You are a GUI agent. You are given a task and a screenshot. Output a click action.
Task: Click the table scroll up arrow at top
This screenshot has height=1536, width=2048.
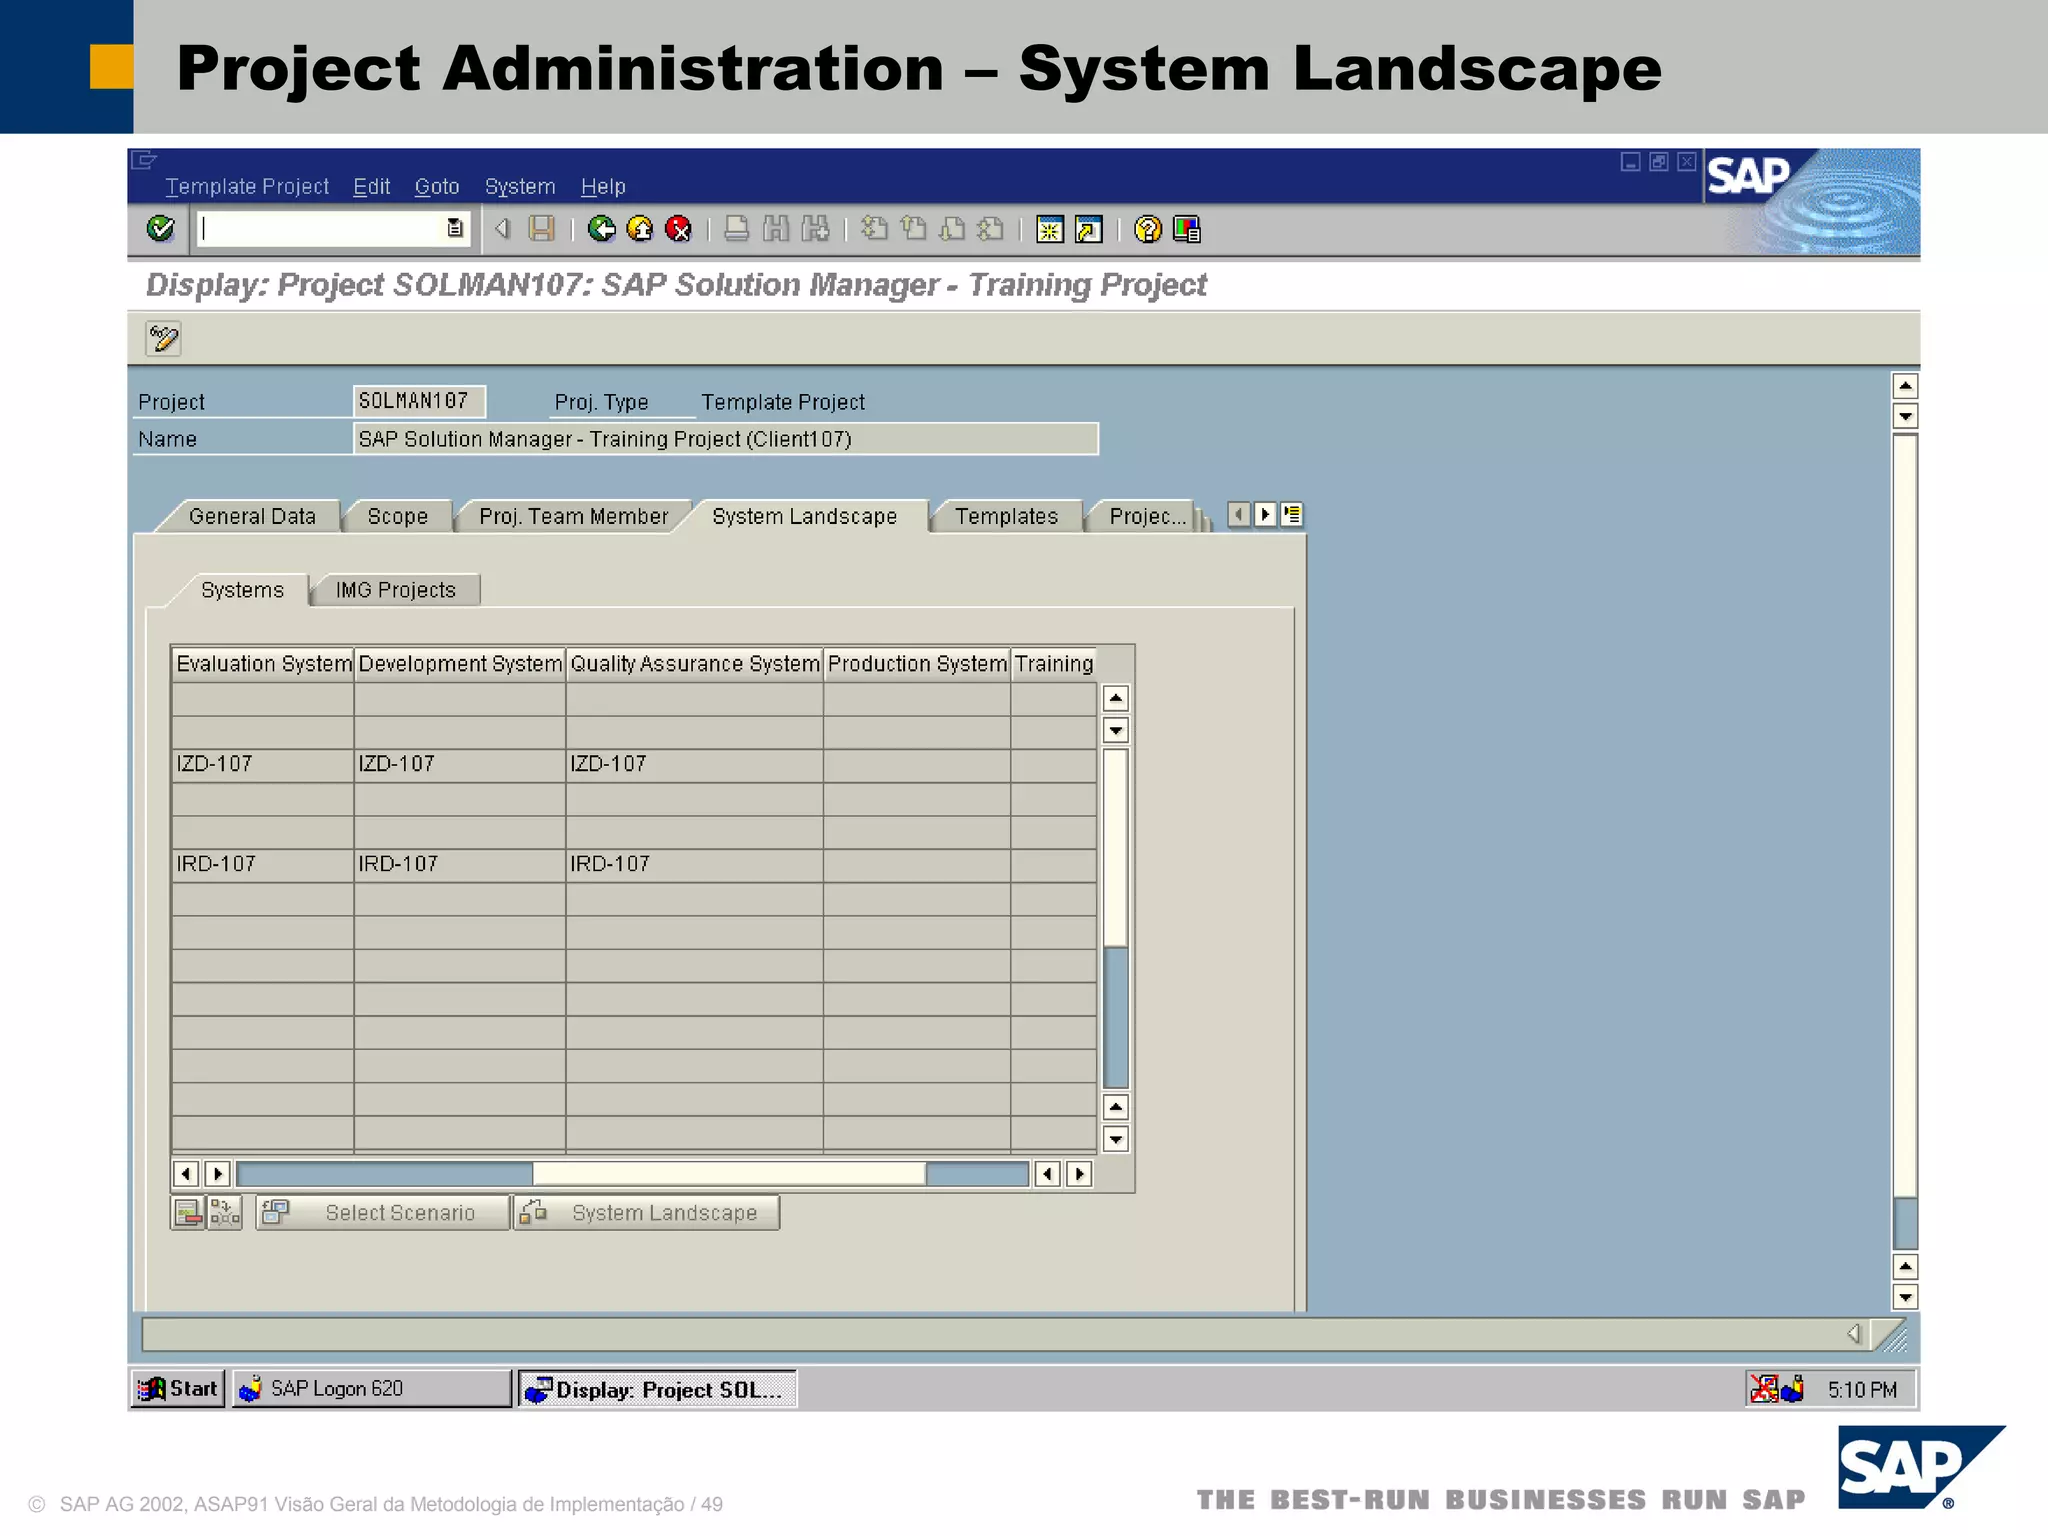coord(1116,698)
